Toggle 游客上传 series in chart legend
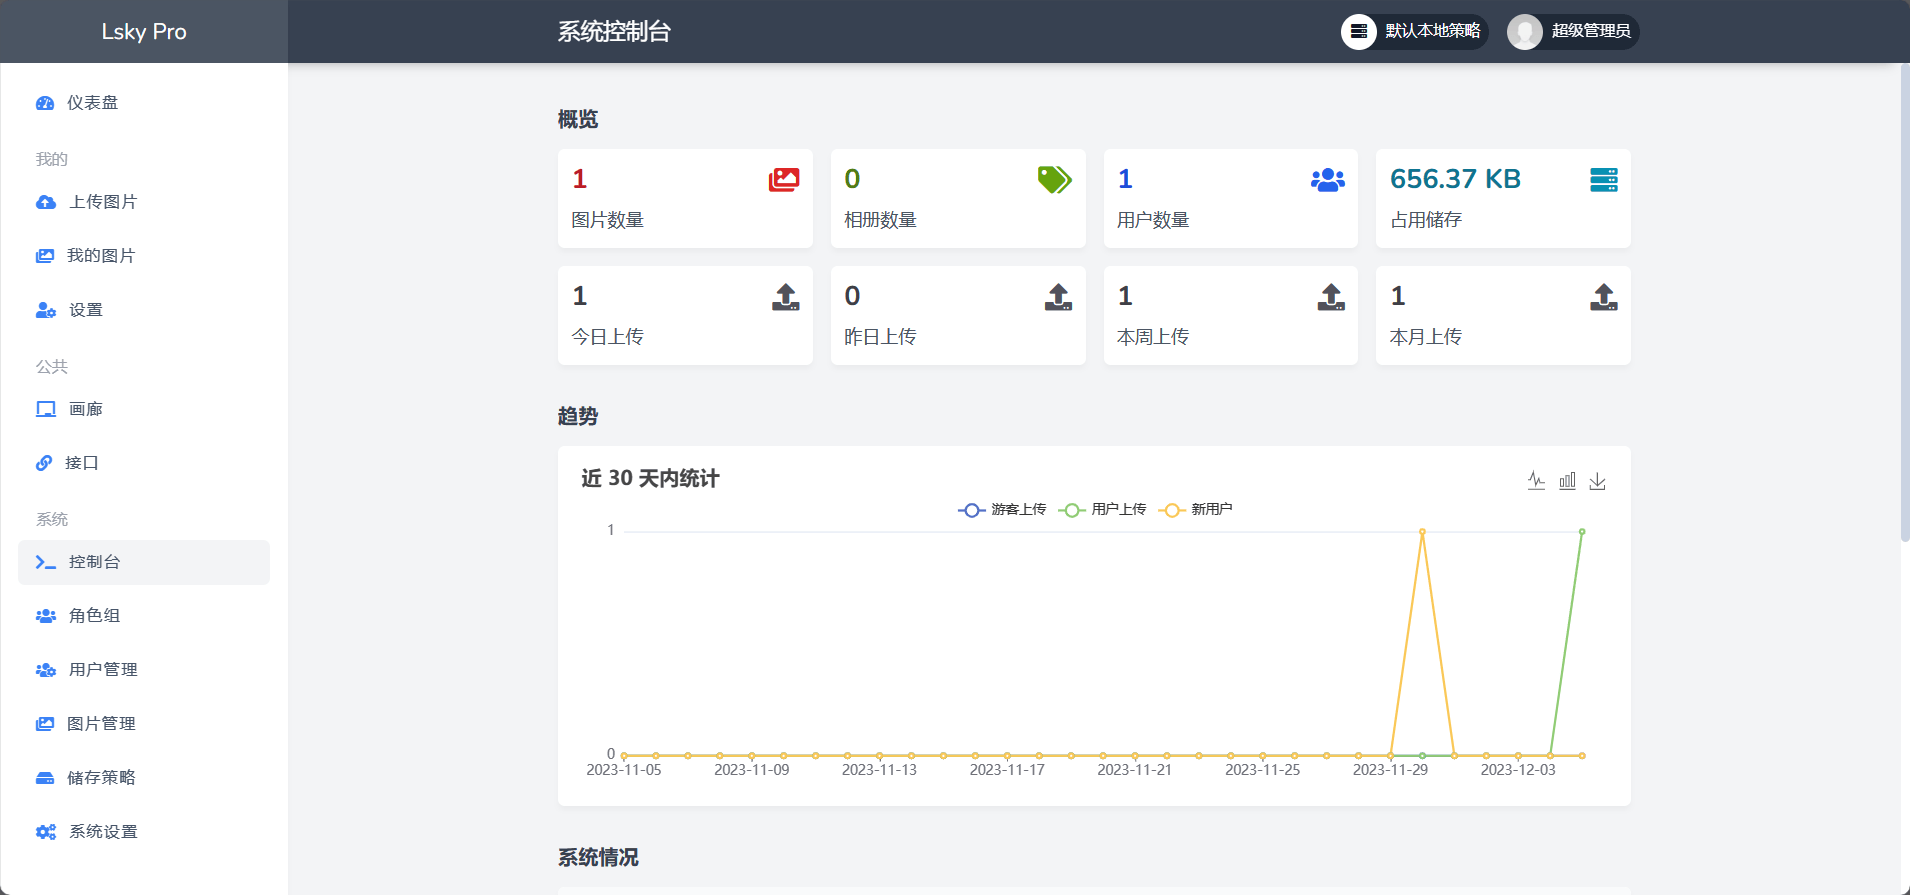 (1002, 510)
